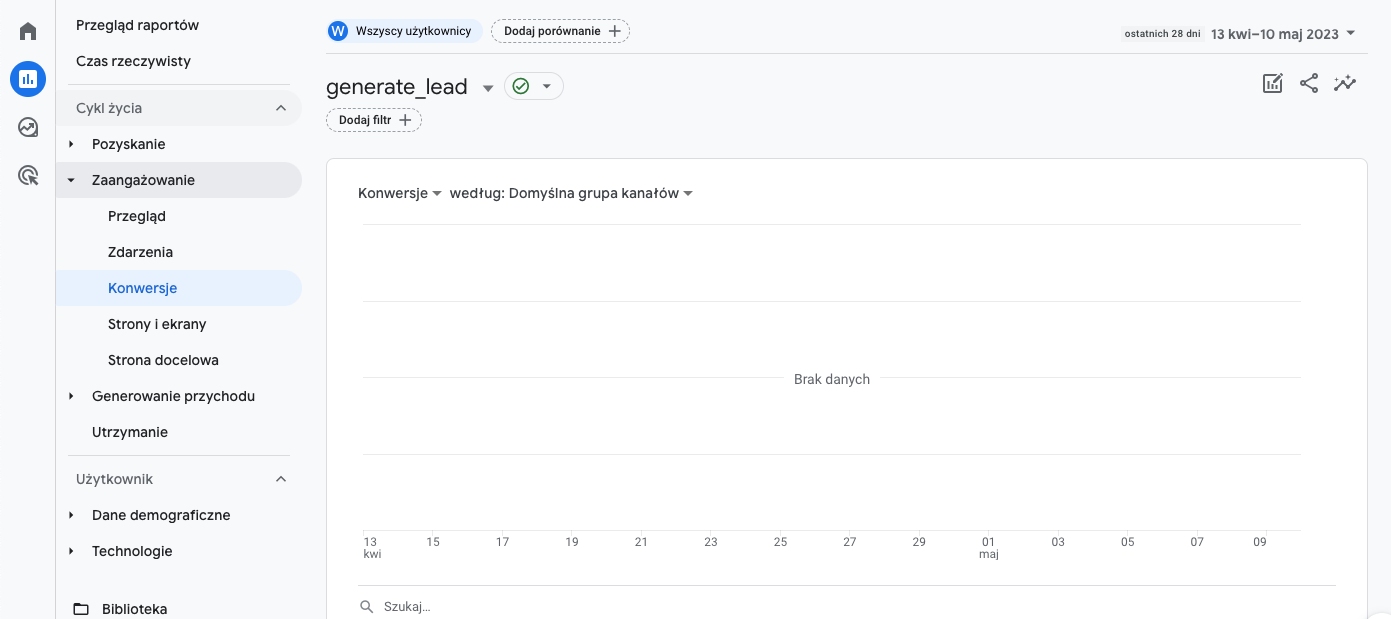The width and height of the screenshot is (1391, 619).
Task: Open the Home icon in left rail
Action: coord(28,31)
